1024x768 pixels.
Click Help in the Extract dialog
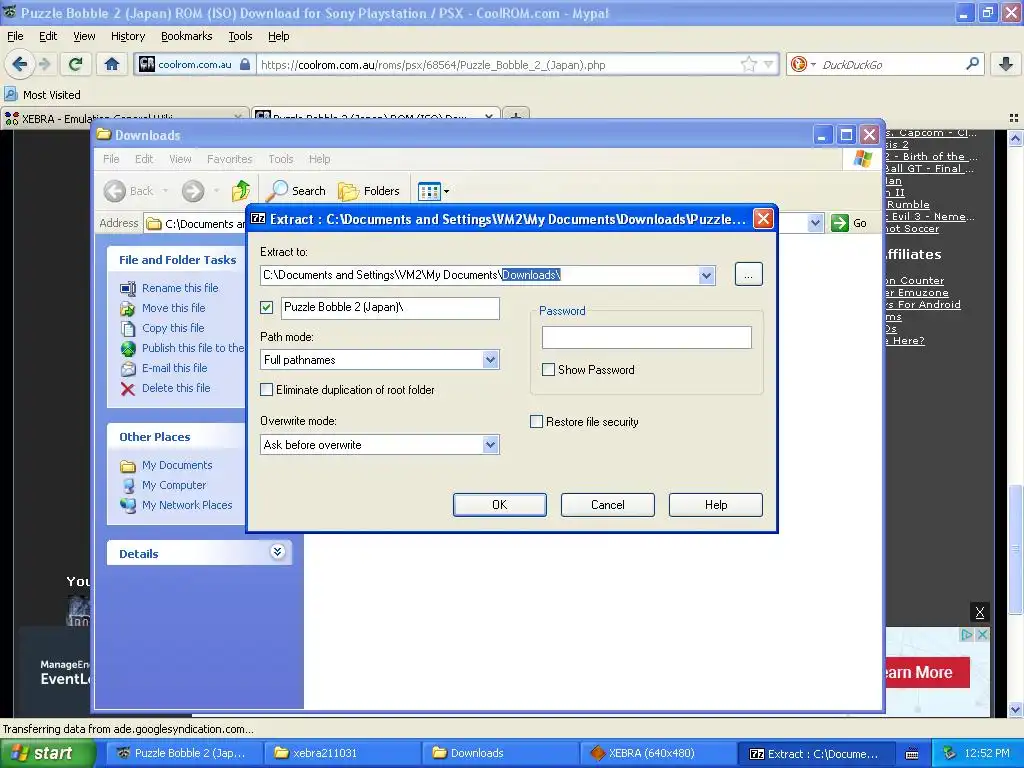[716, 505]
